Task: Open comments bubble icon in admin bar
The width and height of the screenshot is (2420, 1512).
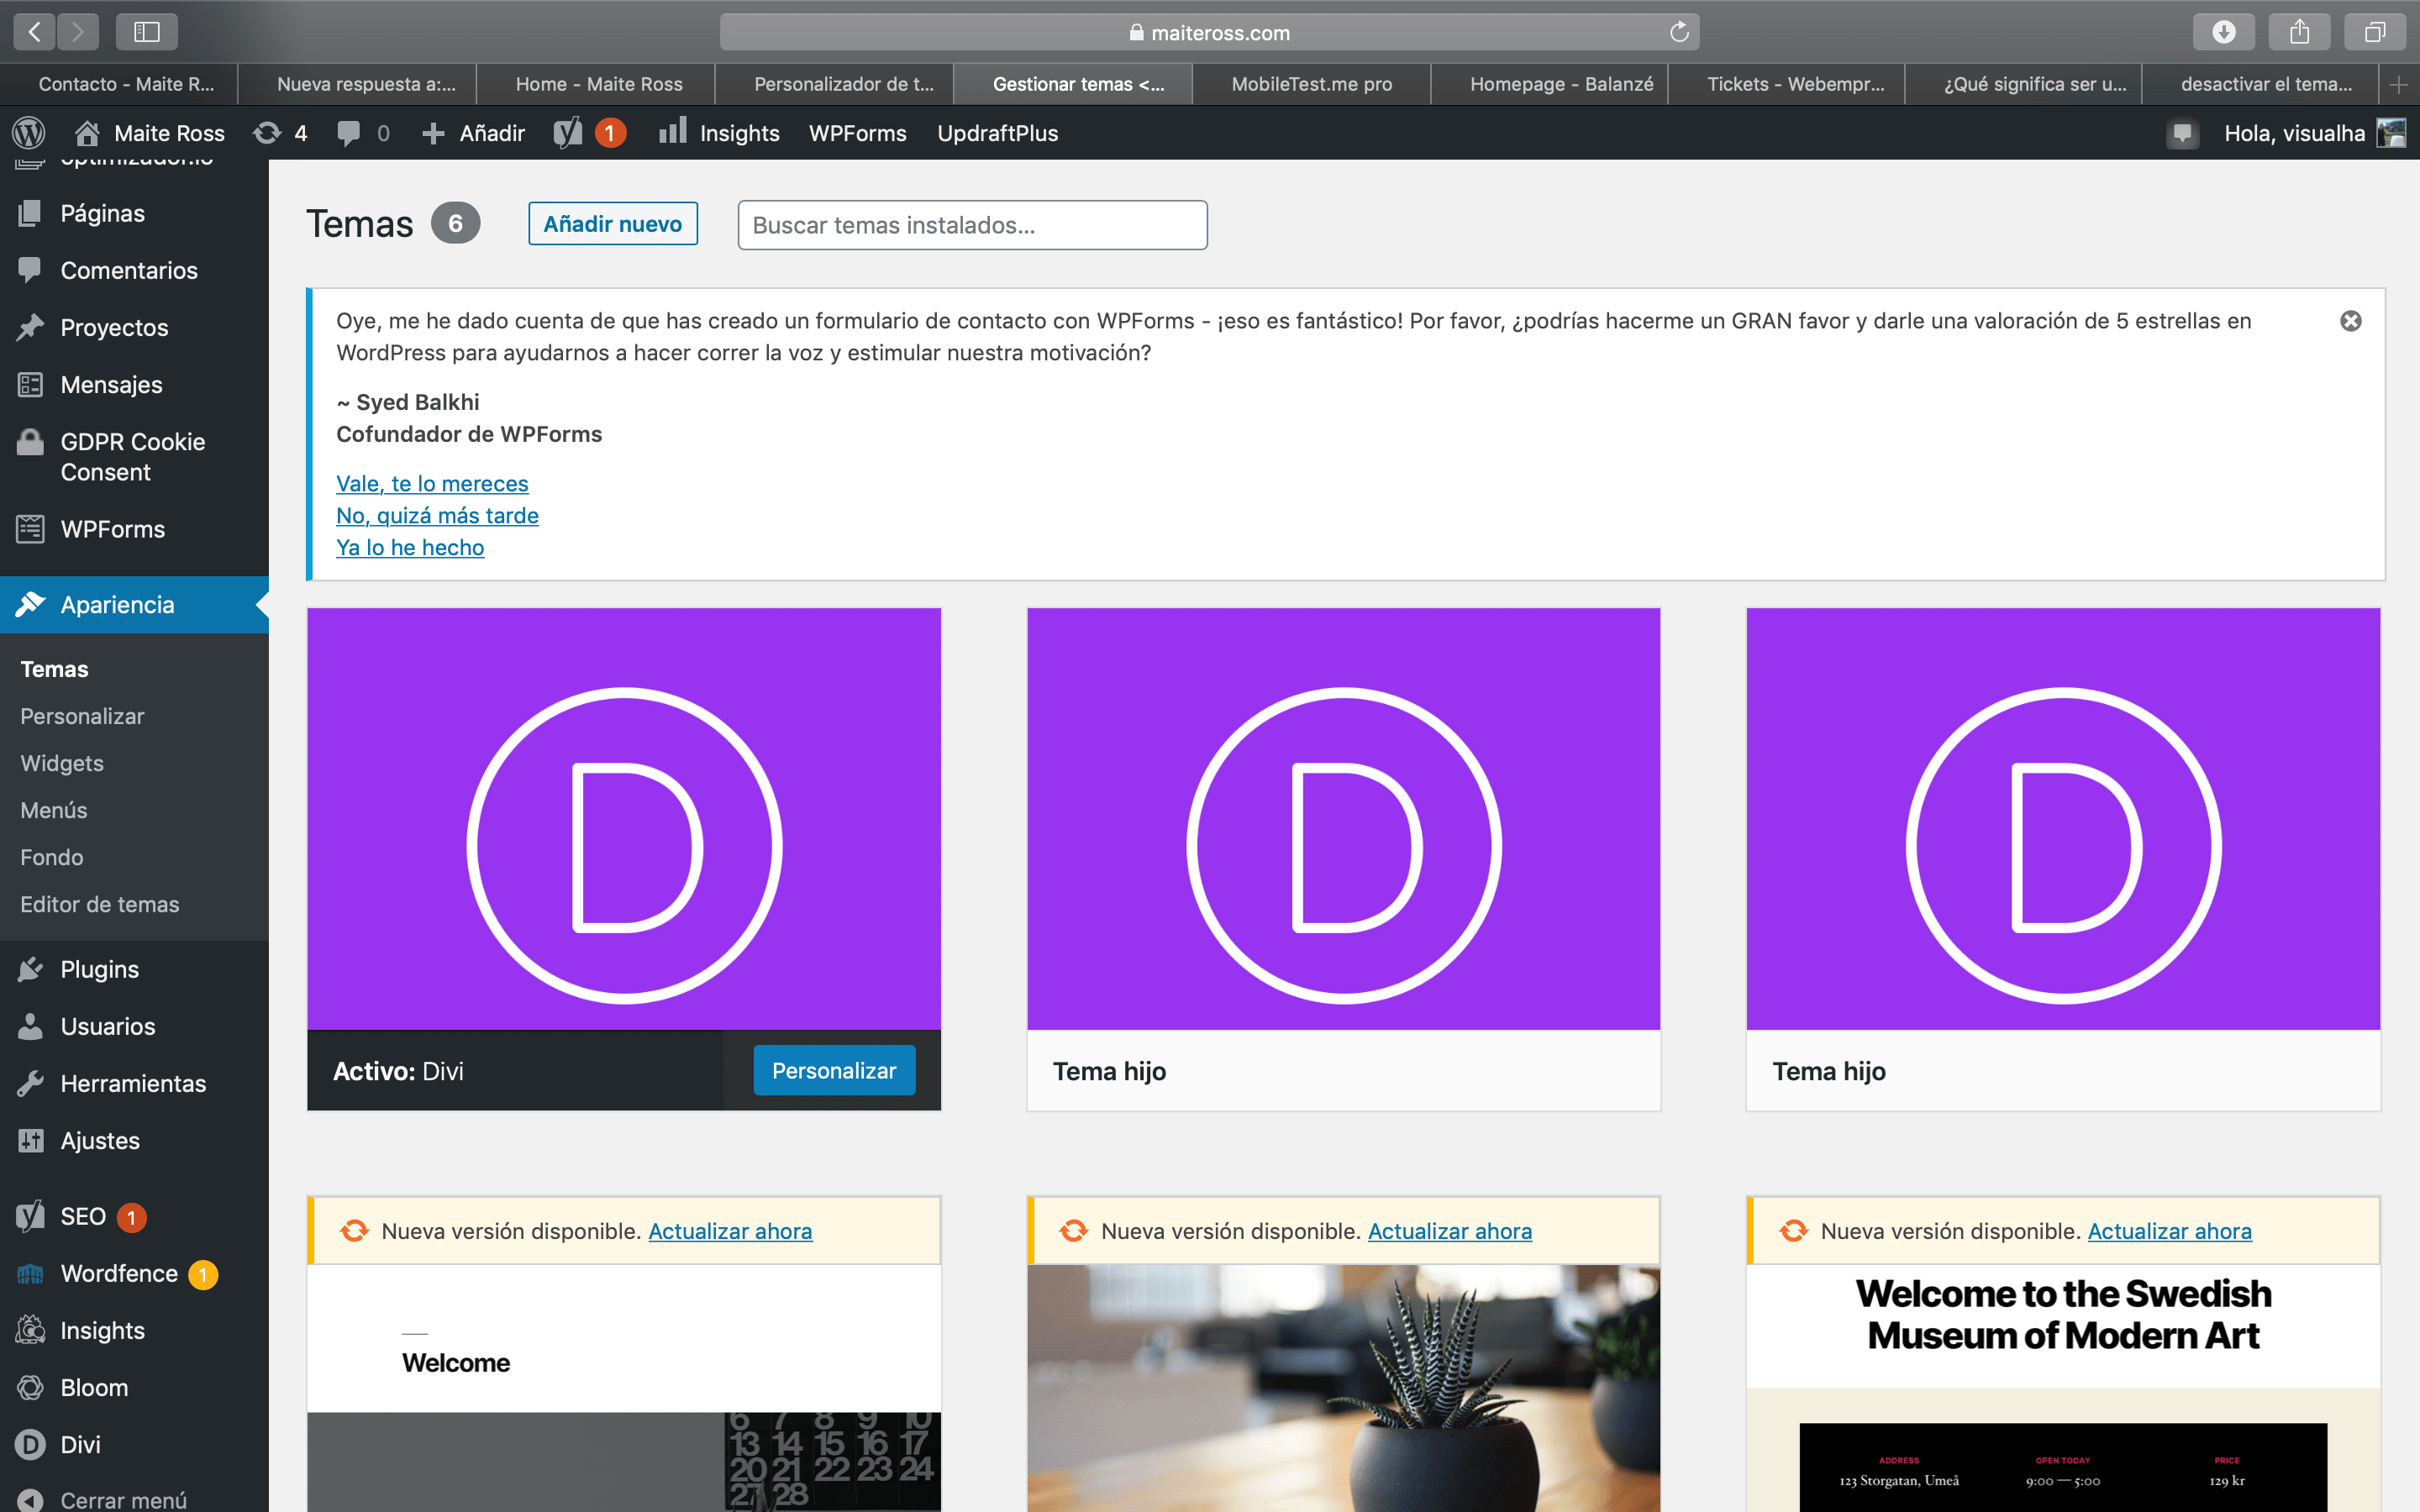Action: tap(348, 134)
